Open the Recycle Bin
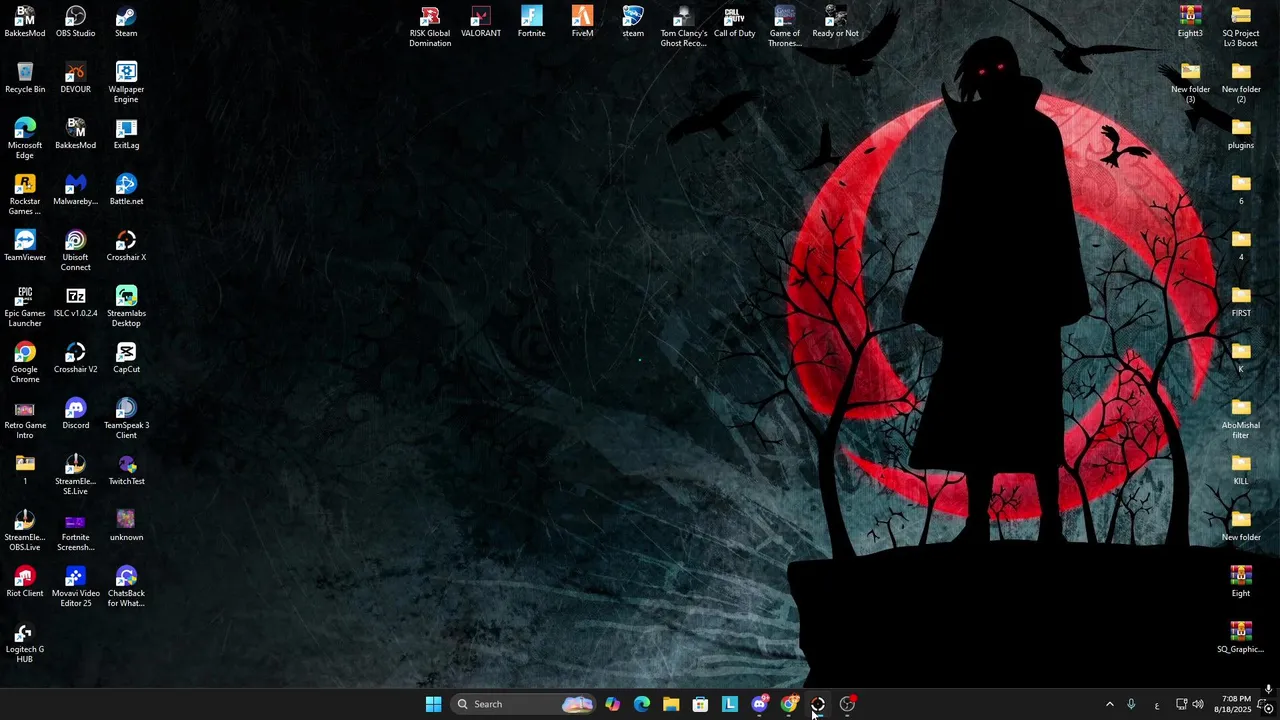Image resolution: width=1280 pixels, height=720 pixels. pyautogui.click(x=25, y=78)
